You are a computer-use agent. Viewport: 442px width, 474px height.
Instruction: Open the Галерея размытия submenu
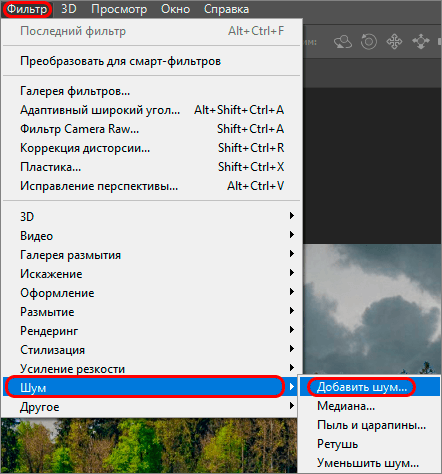click(x=152, y=255)
